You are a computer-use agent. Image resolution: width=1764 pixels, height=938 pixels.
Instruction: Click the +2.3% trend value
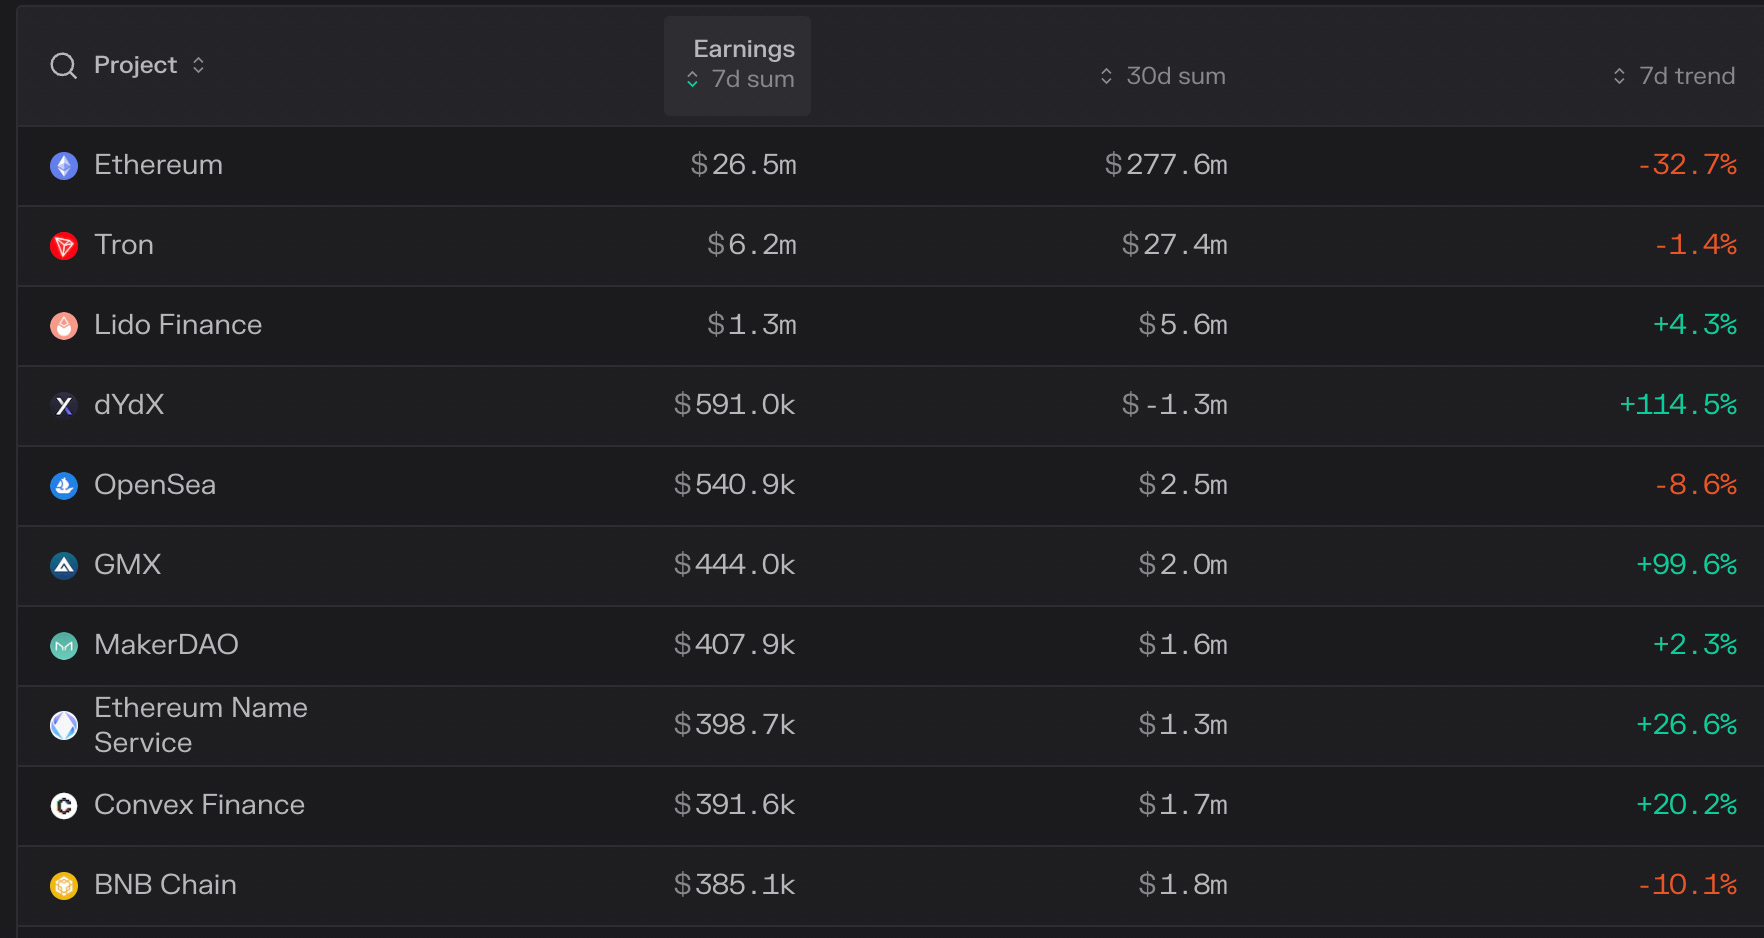pos(1695,645)
